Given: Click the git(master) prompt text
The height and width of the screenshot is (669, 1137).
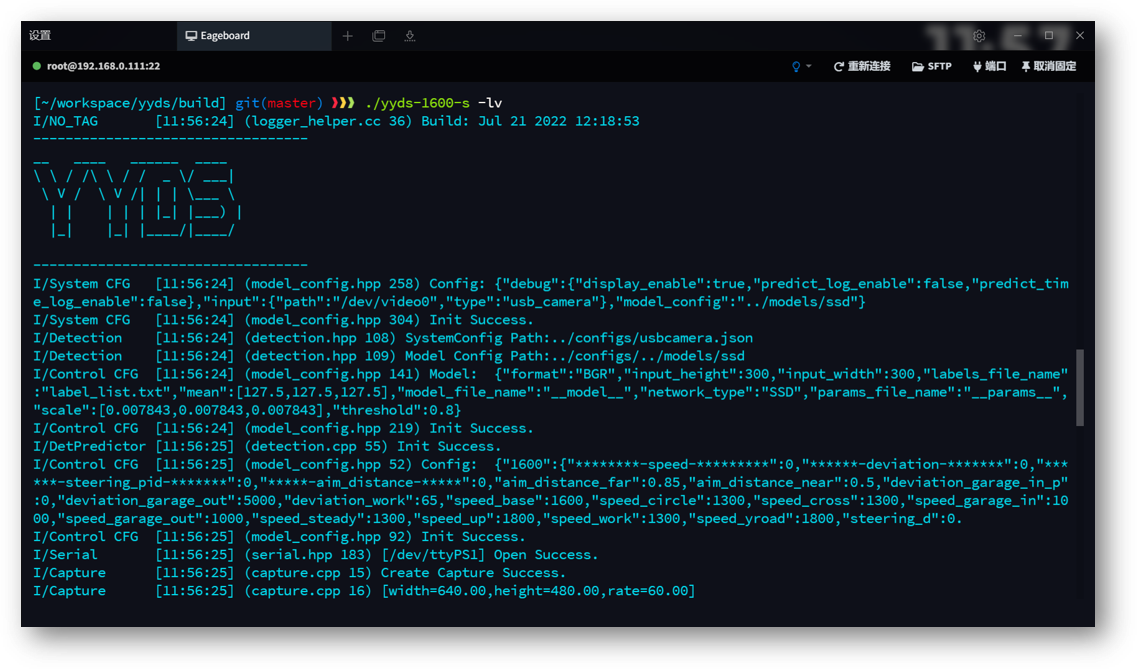Looking at the screenshot, I should click(x=278, y=103).
